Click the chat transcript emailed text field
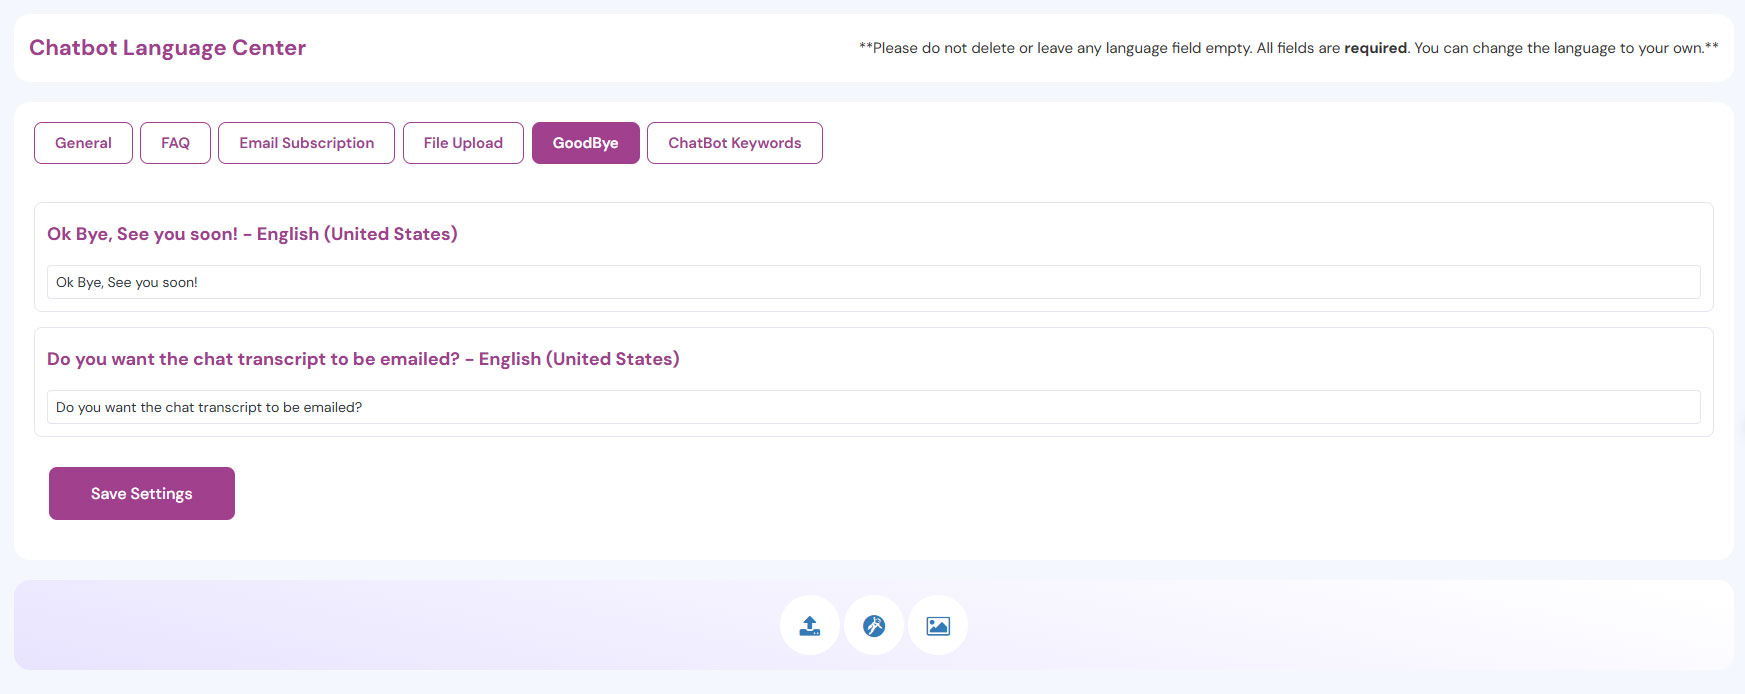This screenshot has height=694, width=1745. coord(873,407)
